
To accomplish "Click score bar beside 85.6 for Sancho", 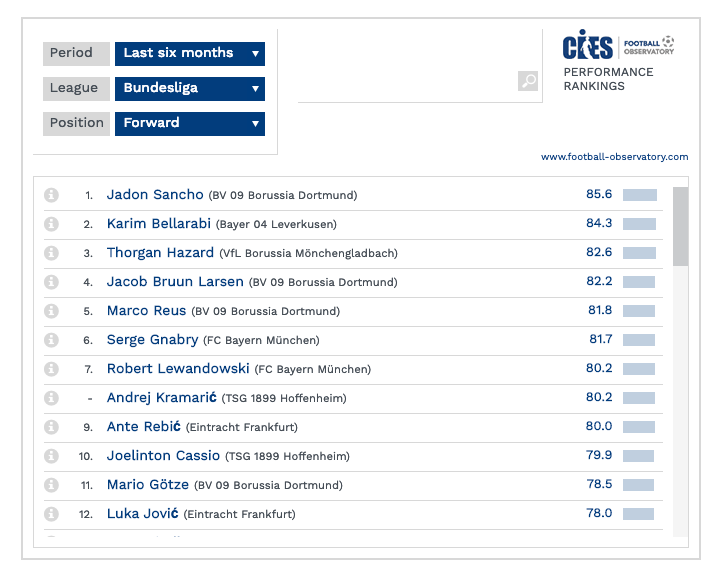I will coord(640,195).
